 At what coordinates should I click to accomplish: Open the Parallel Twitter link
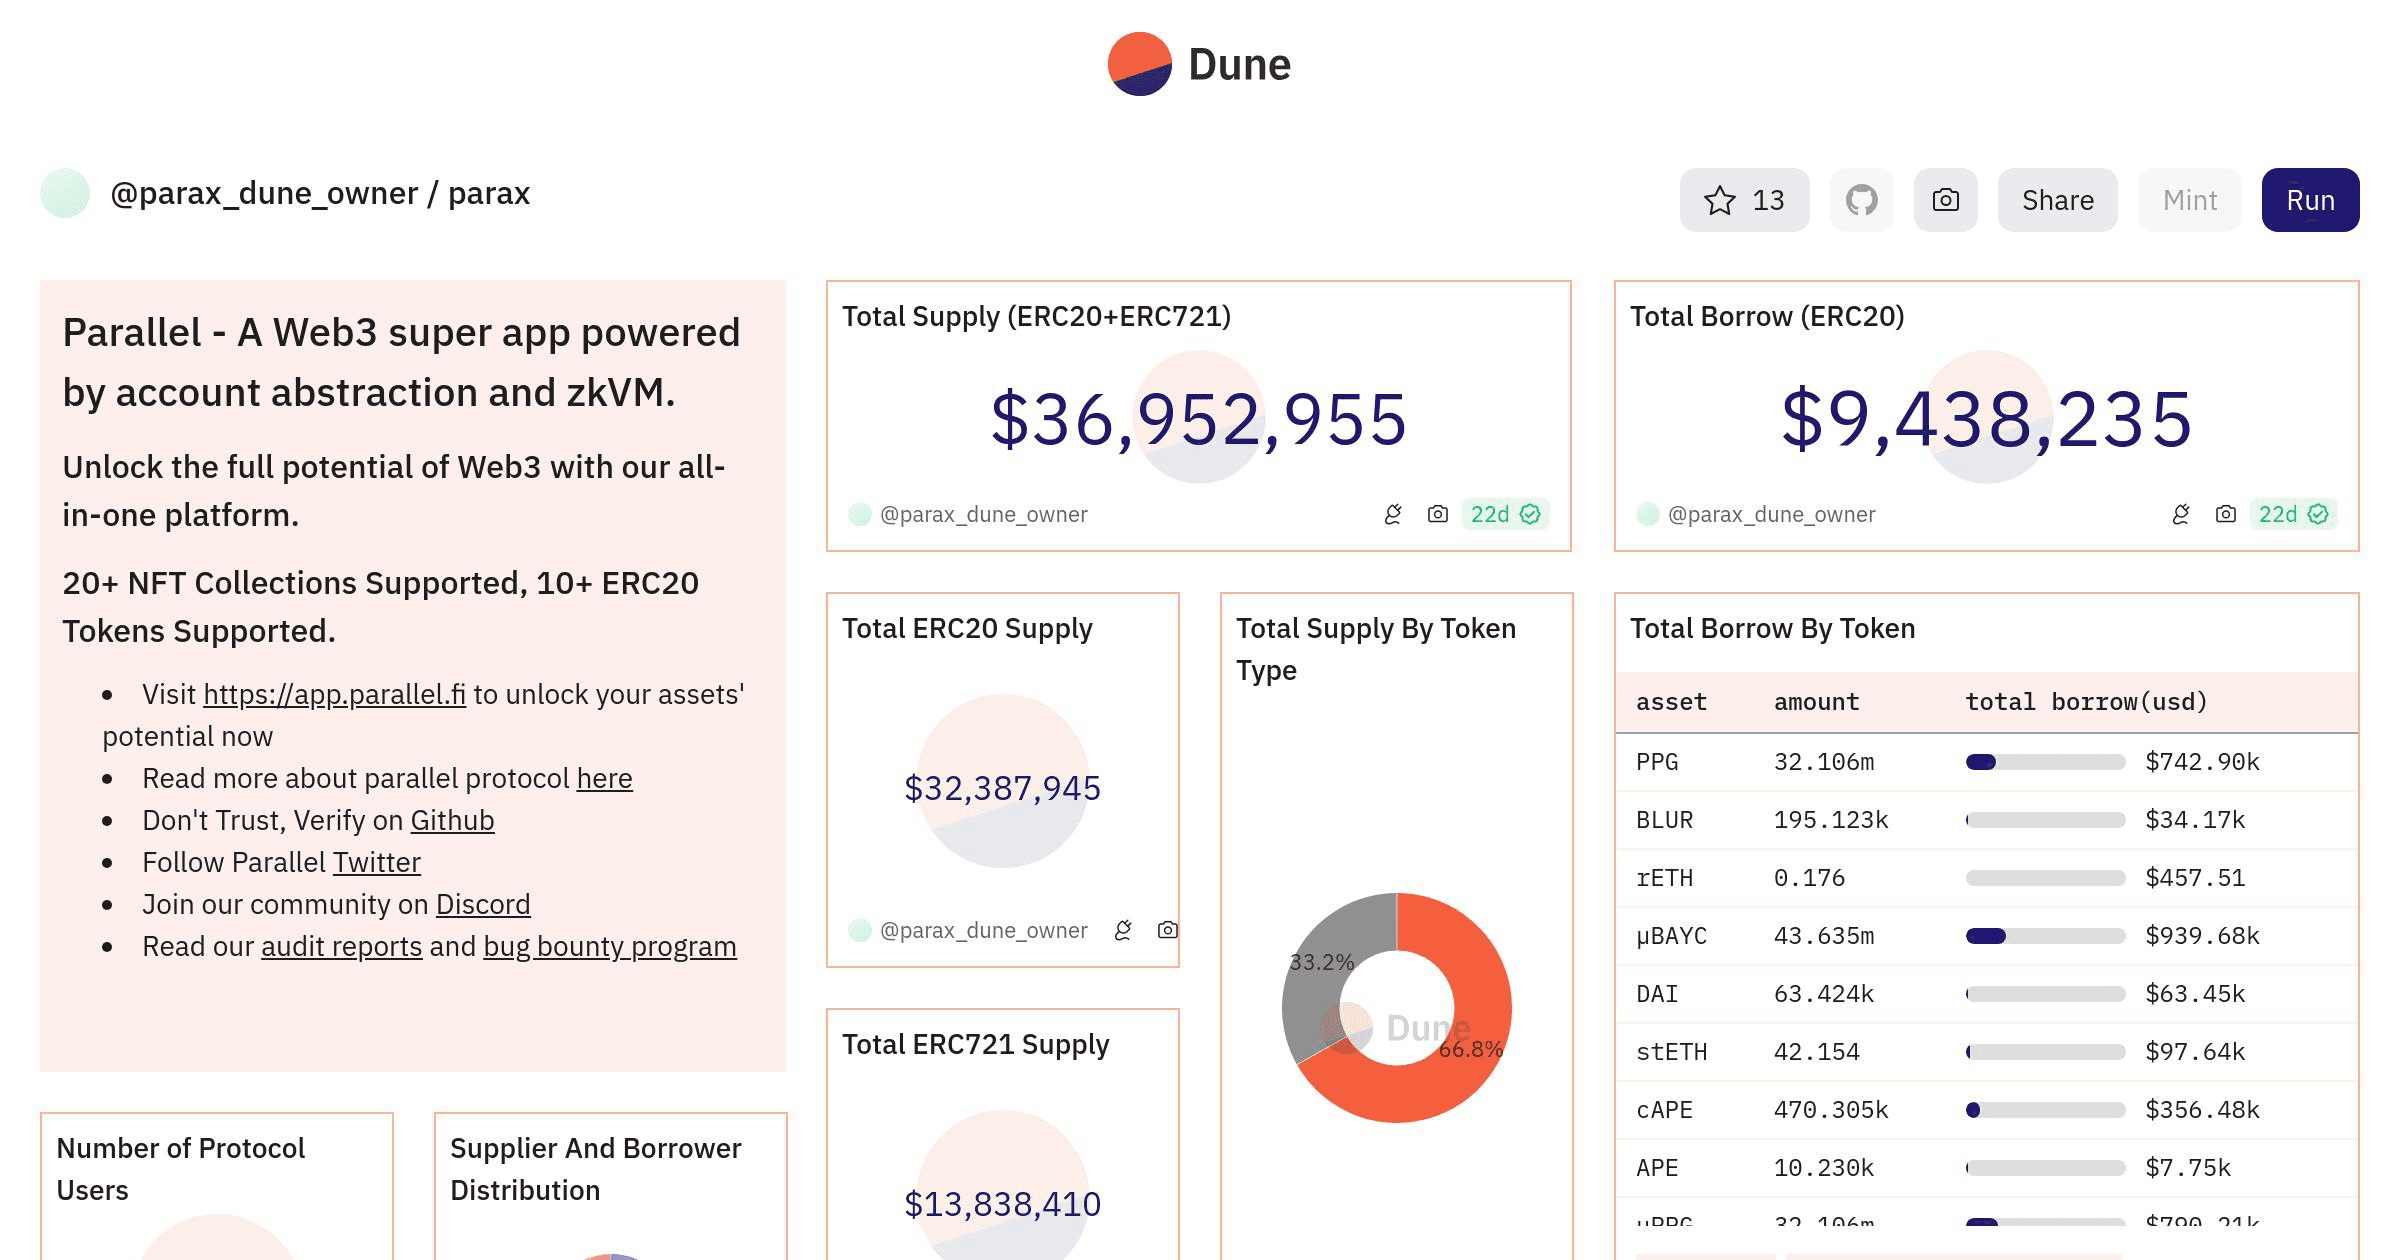point(376,862)
